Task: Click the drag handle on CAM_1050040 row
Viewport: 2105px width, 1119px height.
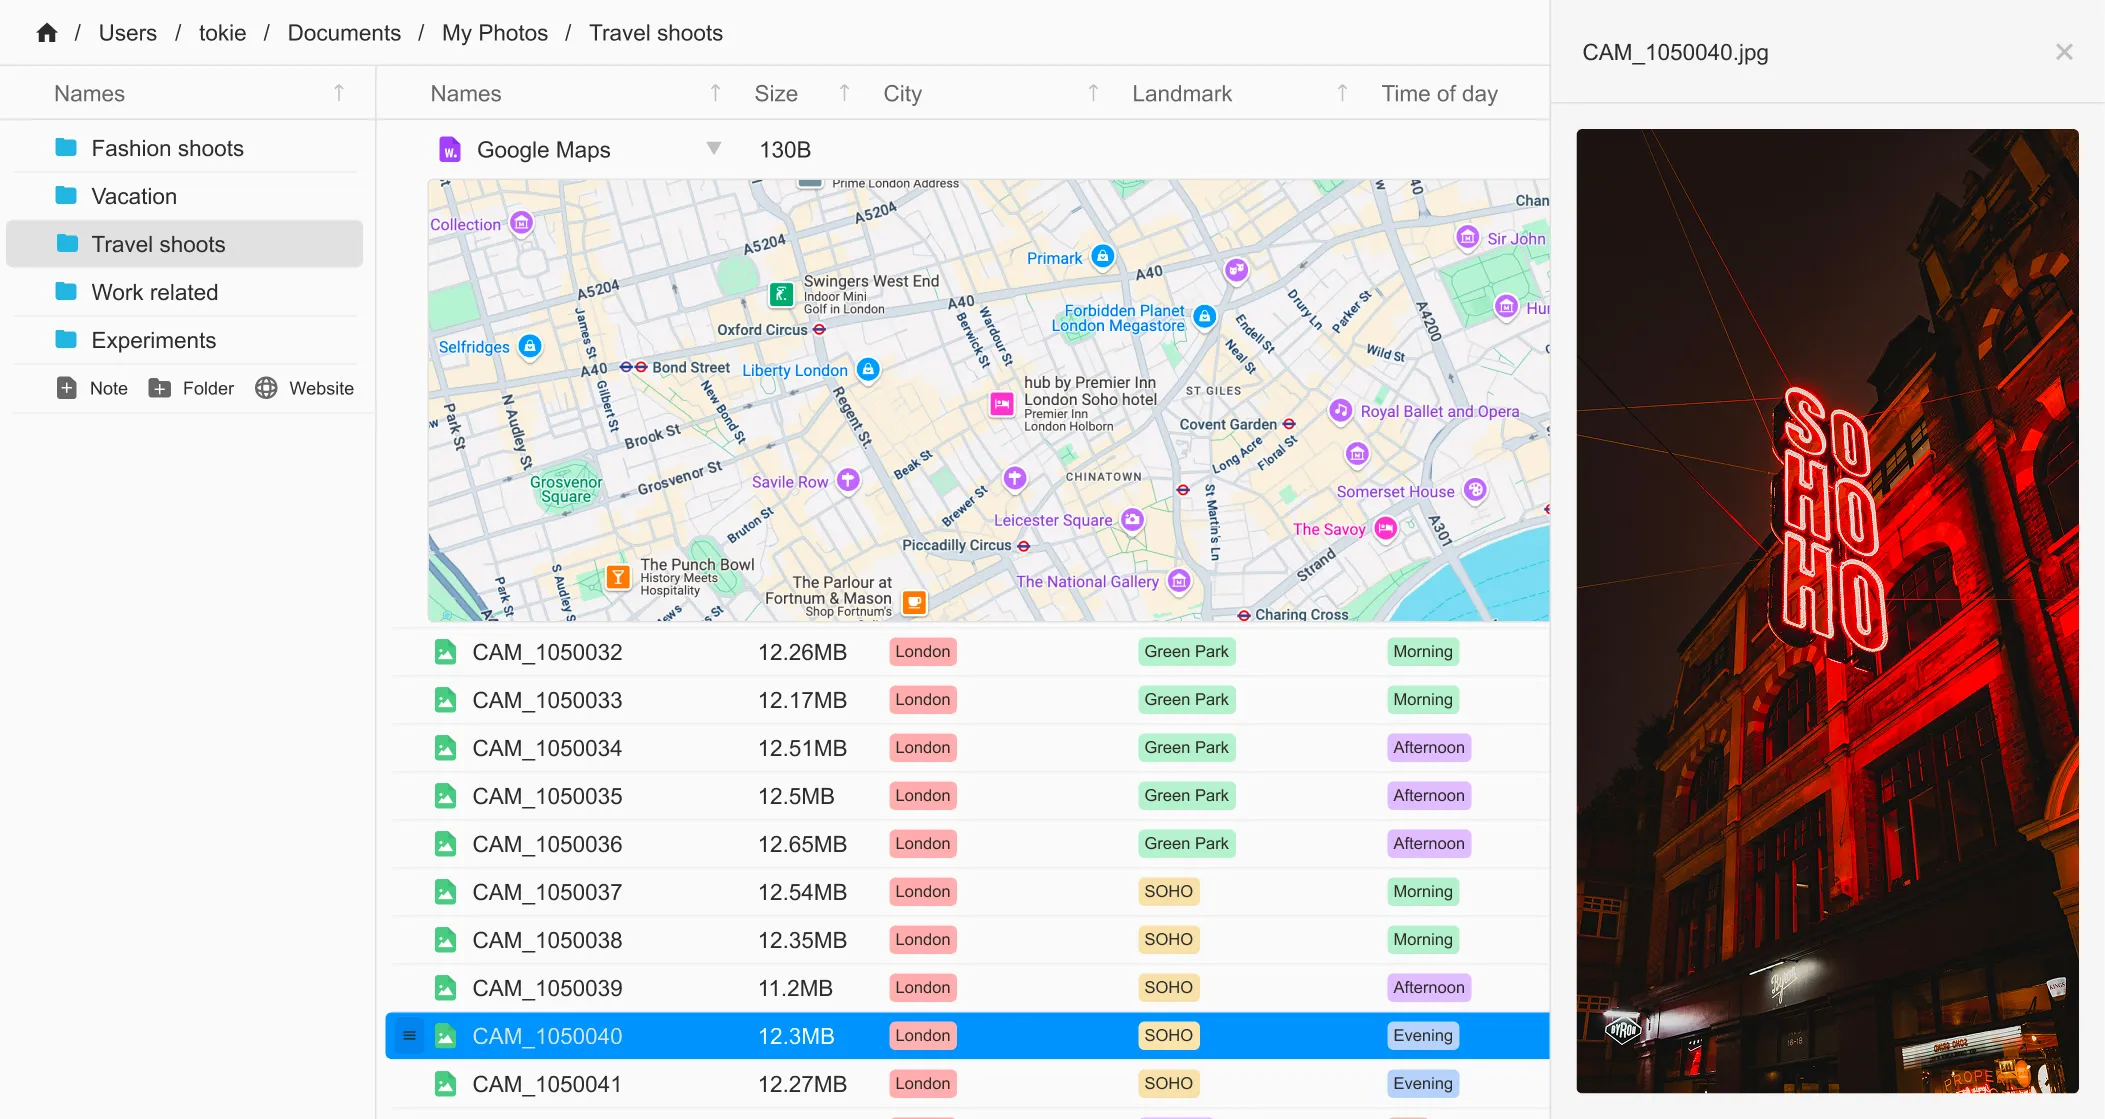Action: point(409,1036)
